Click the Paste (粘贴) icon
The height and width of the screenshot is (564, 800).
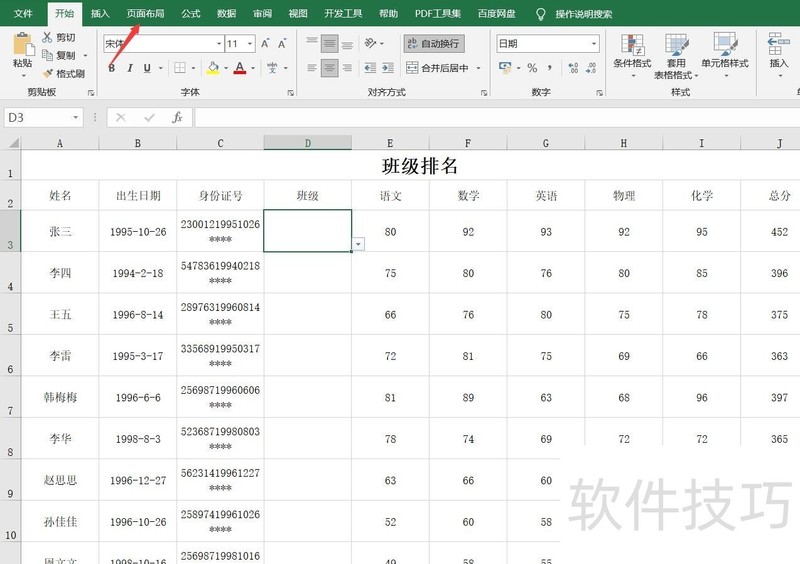point(23,44)
